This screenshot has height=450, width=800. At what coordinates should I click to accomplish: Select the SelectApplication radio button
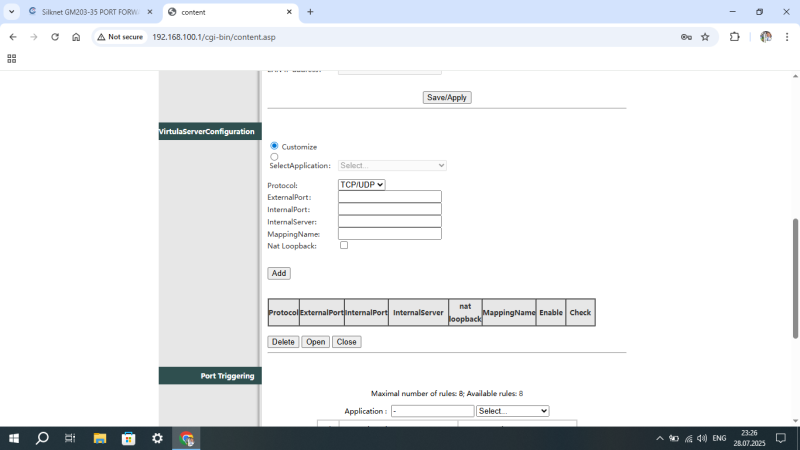[275, 157]
